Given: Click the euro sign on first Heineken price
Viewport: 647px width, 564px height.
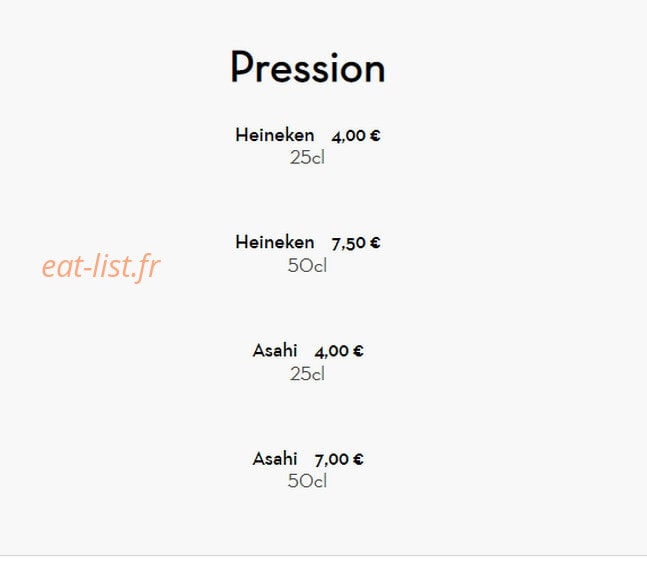Looking at the screenshot, I should pos(375,135).
